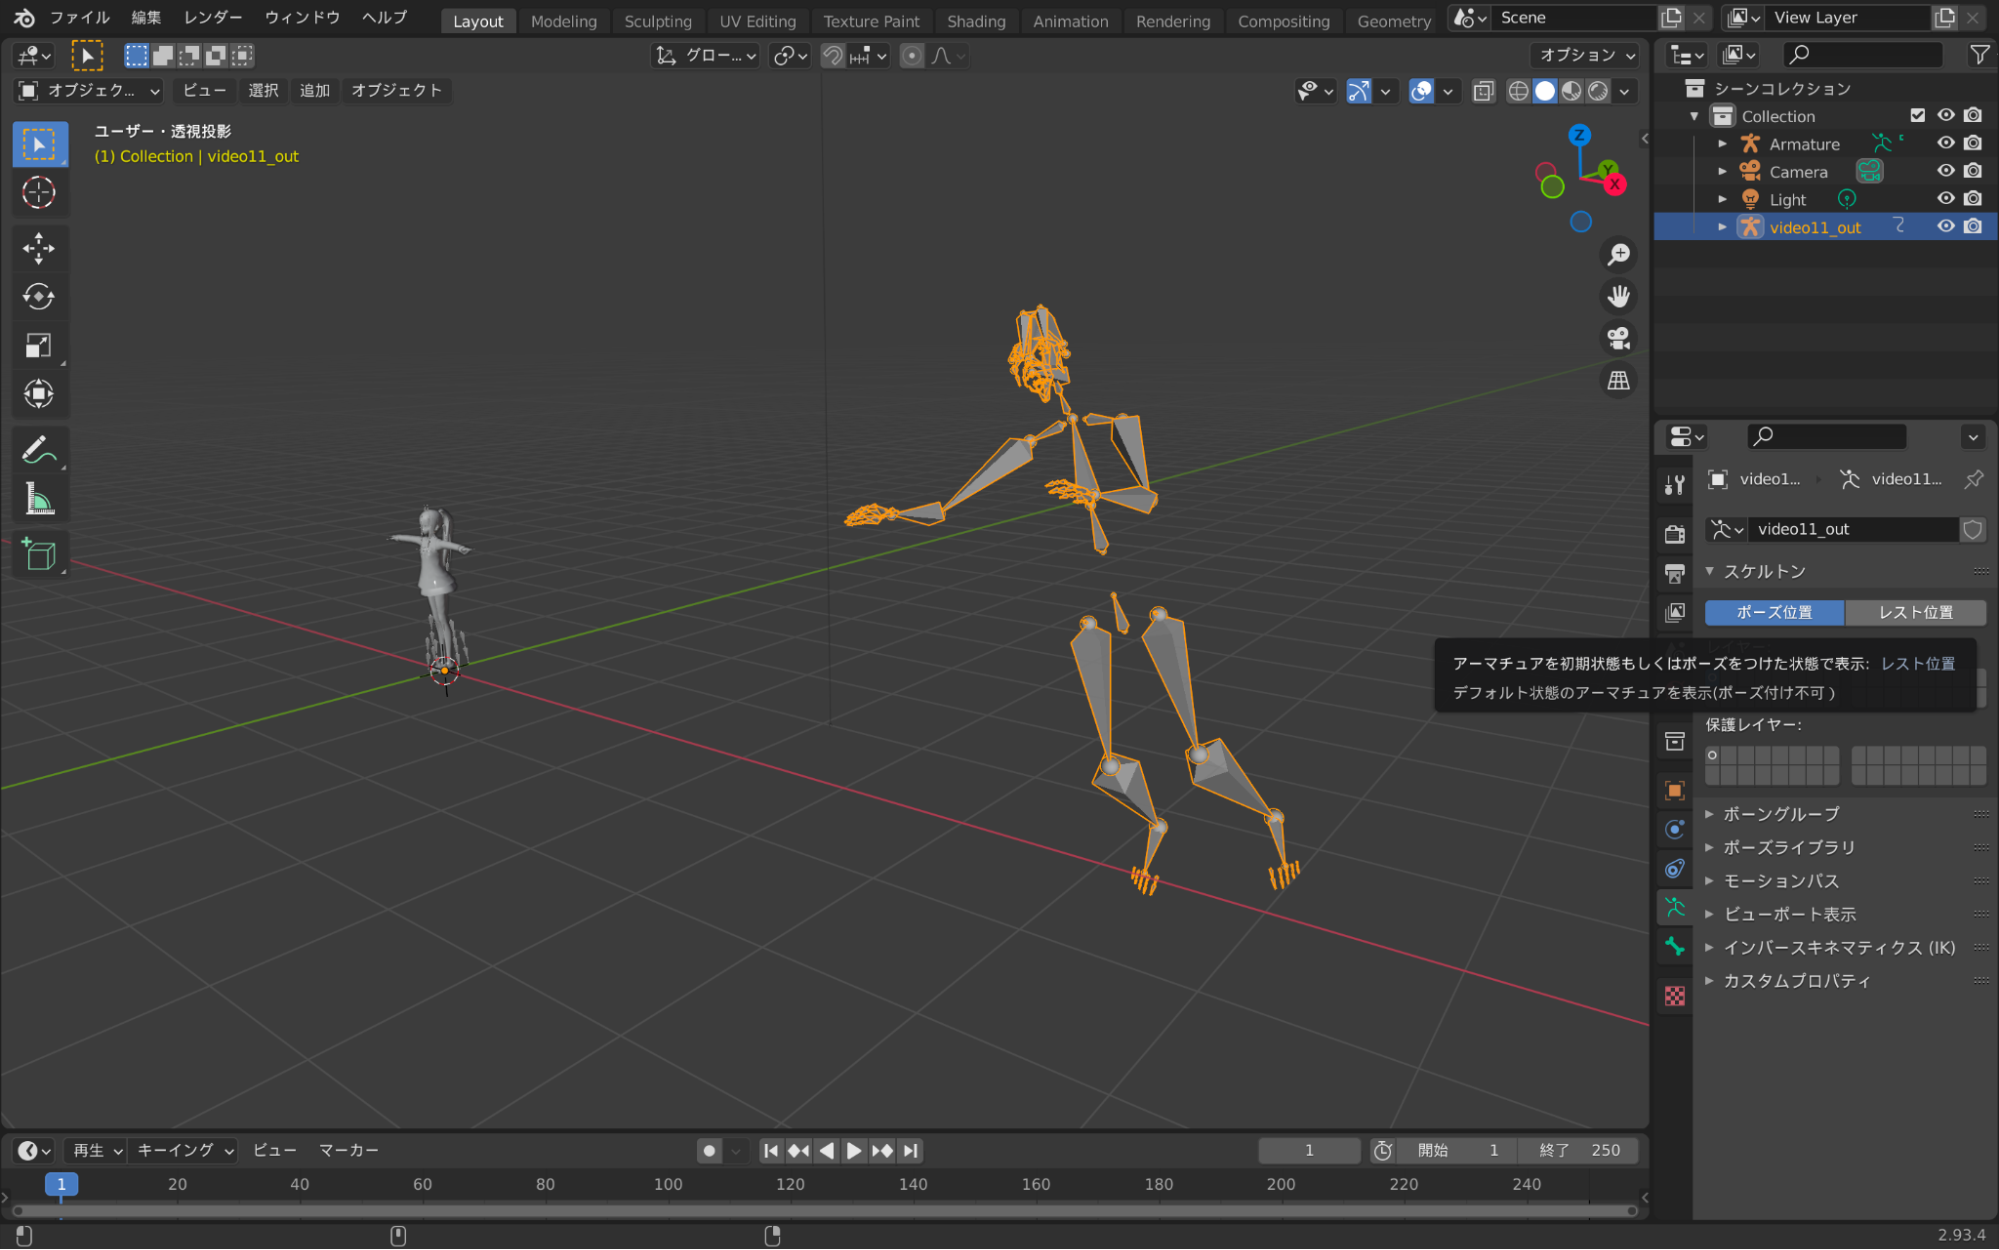Switch to the Animation workspace tab

1070,21
